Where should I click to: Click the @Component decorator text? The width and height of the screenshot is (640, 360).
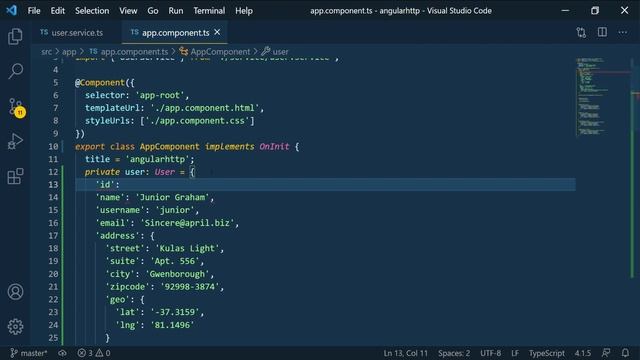coord(100,82)
